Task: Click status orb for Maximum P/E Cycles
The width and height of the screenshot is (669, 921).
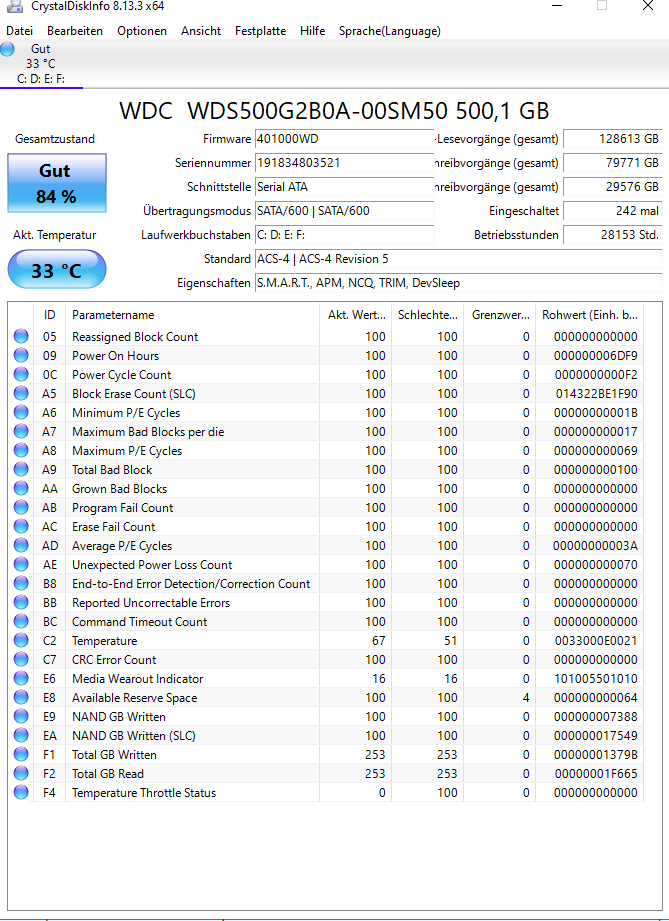Action: pyautogui.click(x=21, y=450)
